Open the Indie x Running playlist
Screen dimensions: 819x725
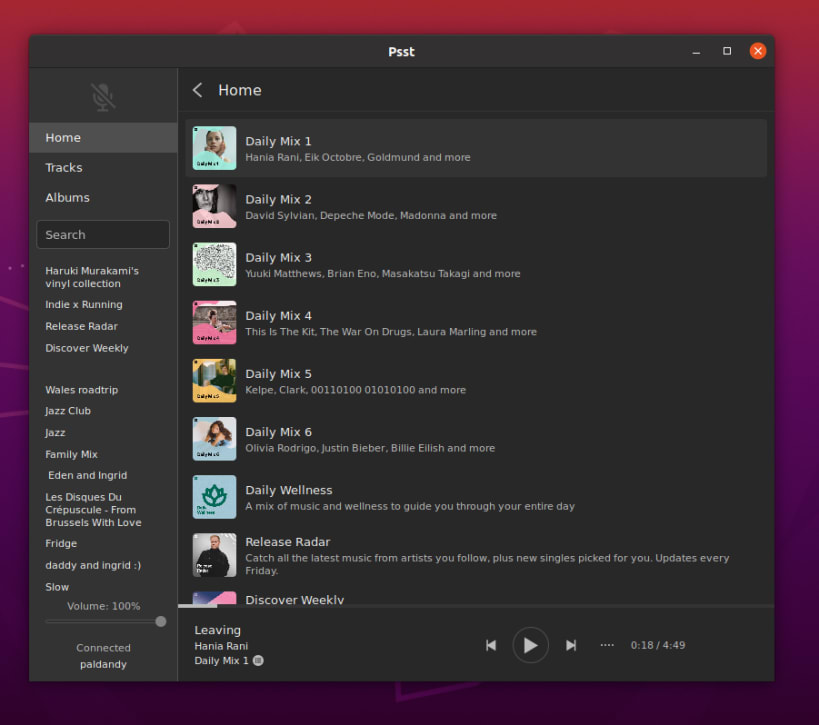point(84,305)
